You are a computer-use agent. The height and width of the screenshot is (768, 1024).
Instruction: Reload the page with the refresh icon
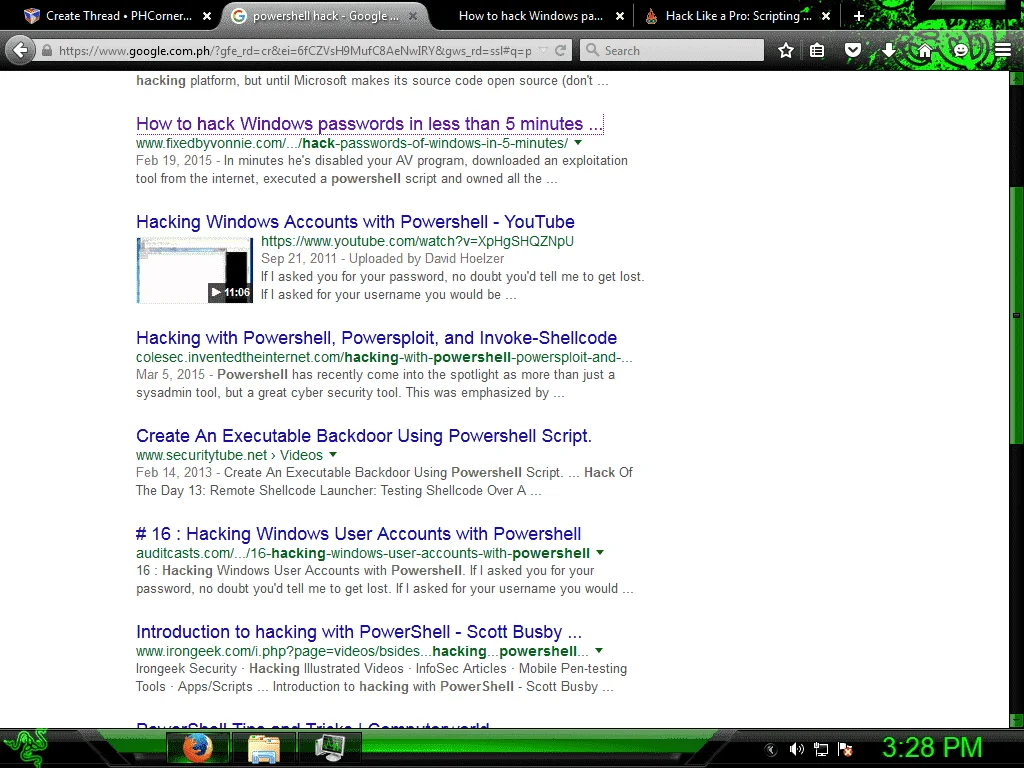click(560, 50)
